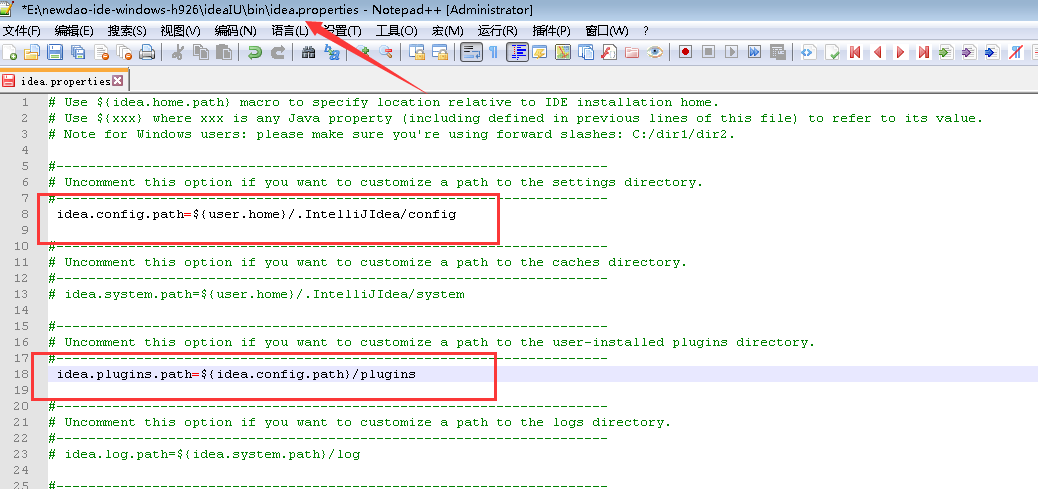
Task: Open the 编码(N) menu
Action: pyautogui.click(x=235, y=30)
